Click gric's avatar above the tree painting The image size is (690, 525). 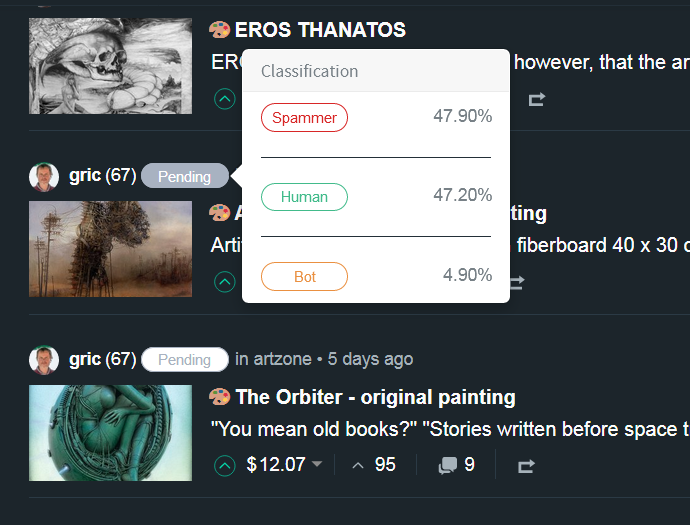(x=44, y=176)
